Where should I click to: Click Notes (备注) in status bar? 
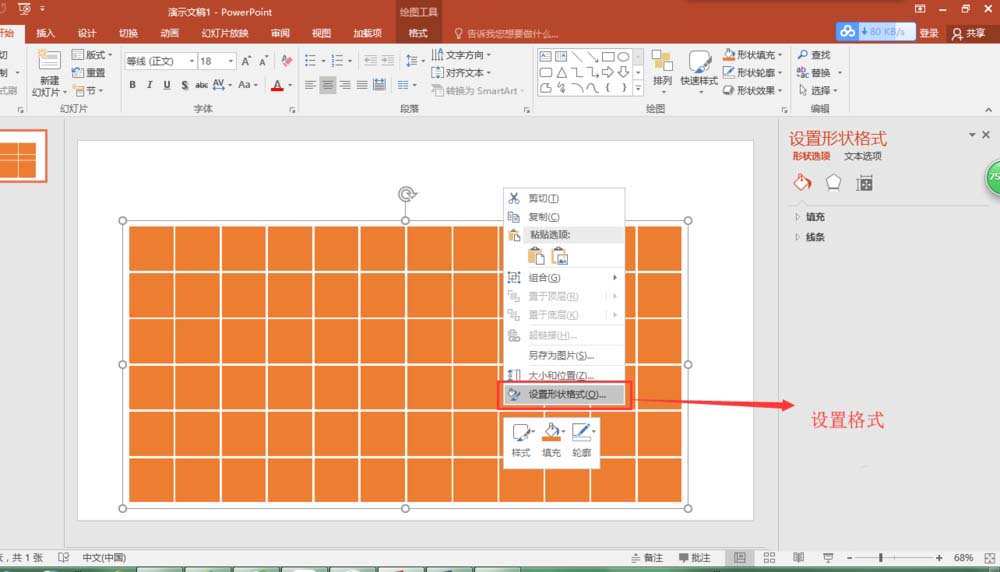pos(647,558)
